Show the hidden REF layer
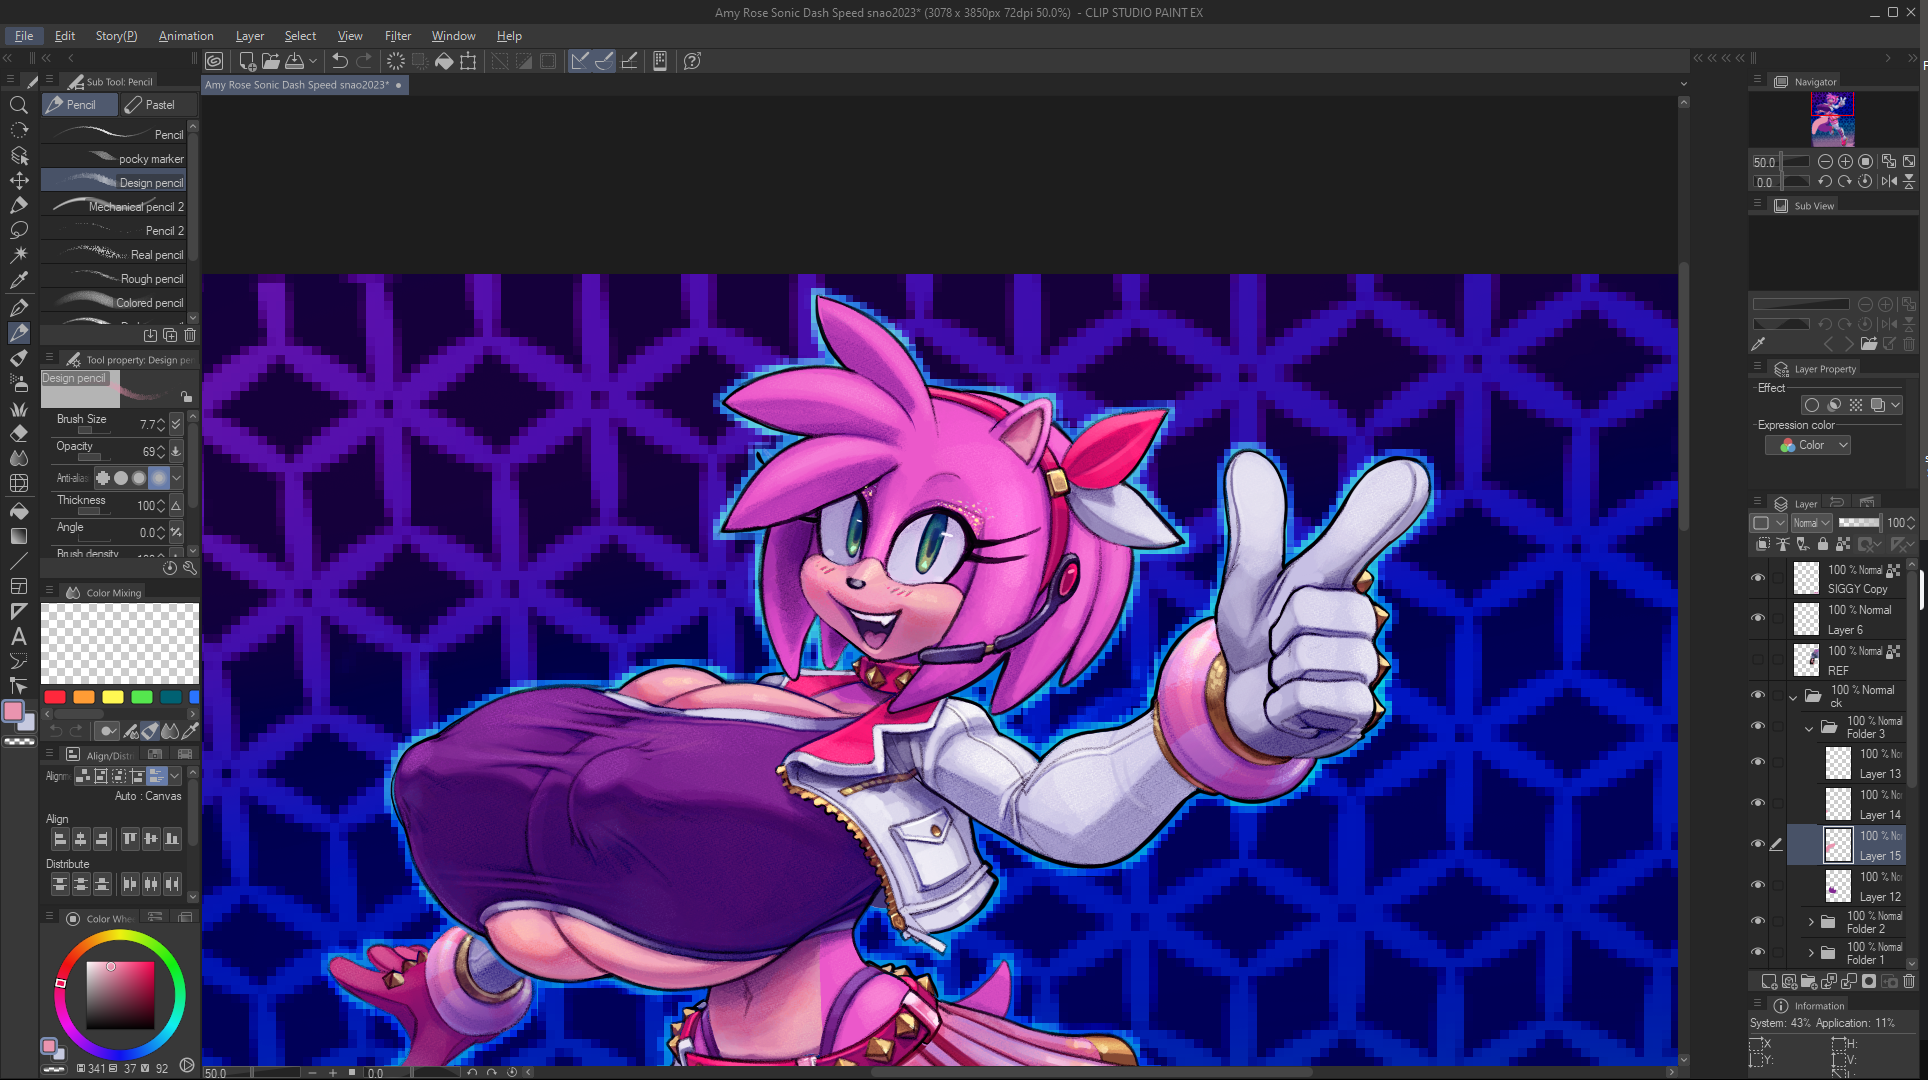This screenshot has height=1080, width=1928. tap(1758, 659)
